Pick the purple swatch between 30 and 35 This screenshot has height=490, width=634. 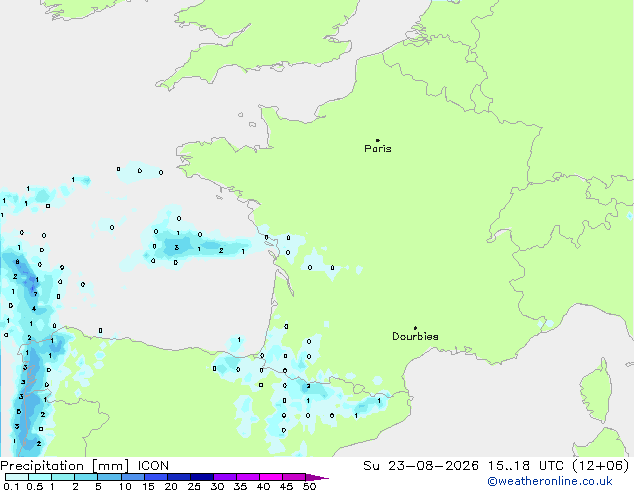pyautogui.click(x=224, y=477)
